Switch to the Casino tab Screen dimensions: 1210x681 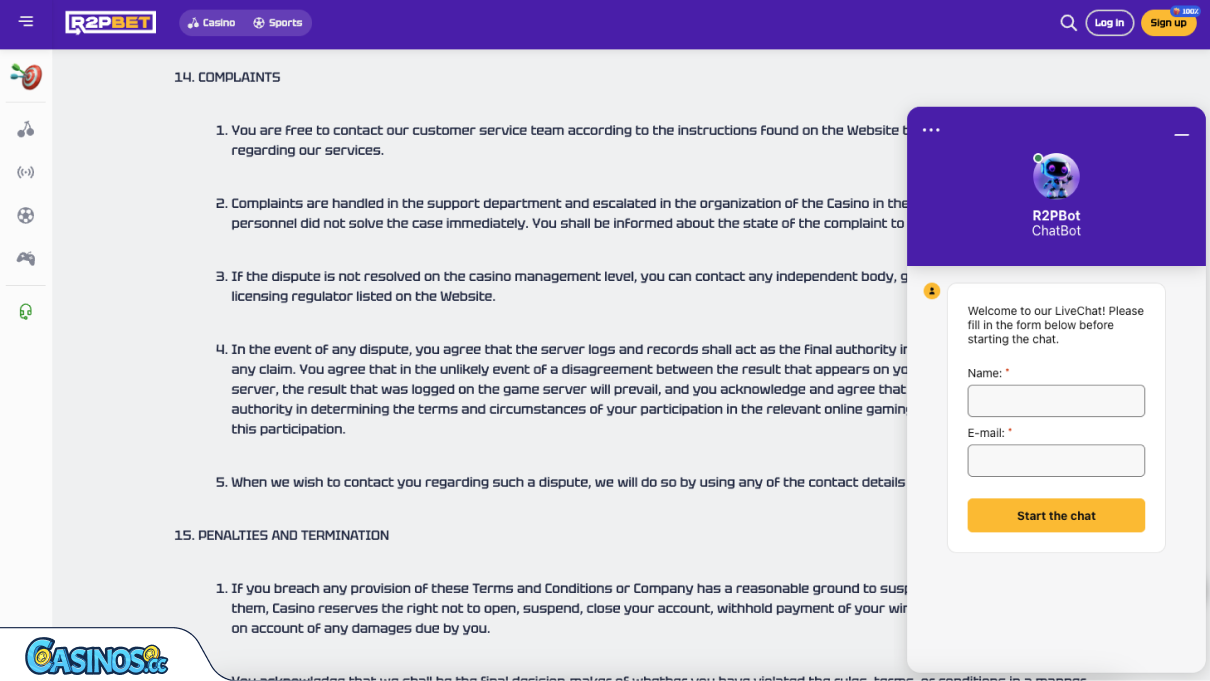pyautogui.click(x=212, y=23)
